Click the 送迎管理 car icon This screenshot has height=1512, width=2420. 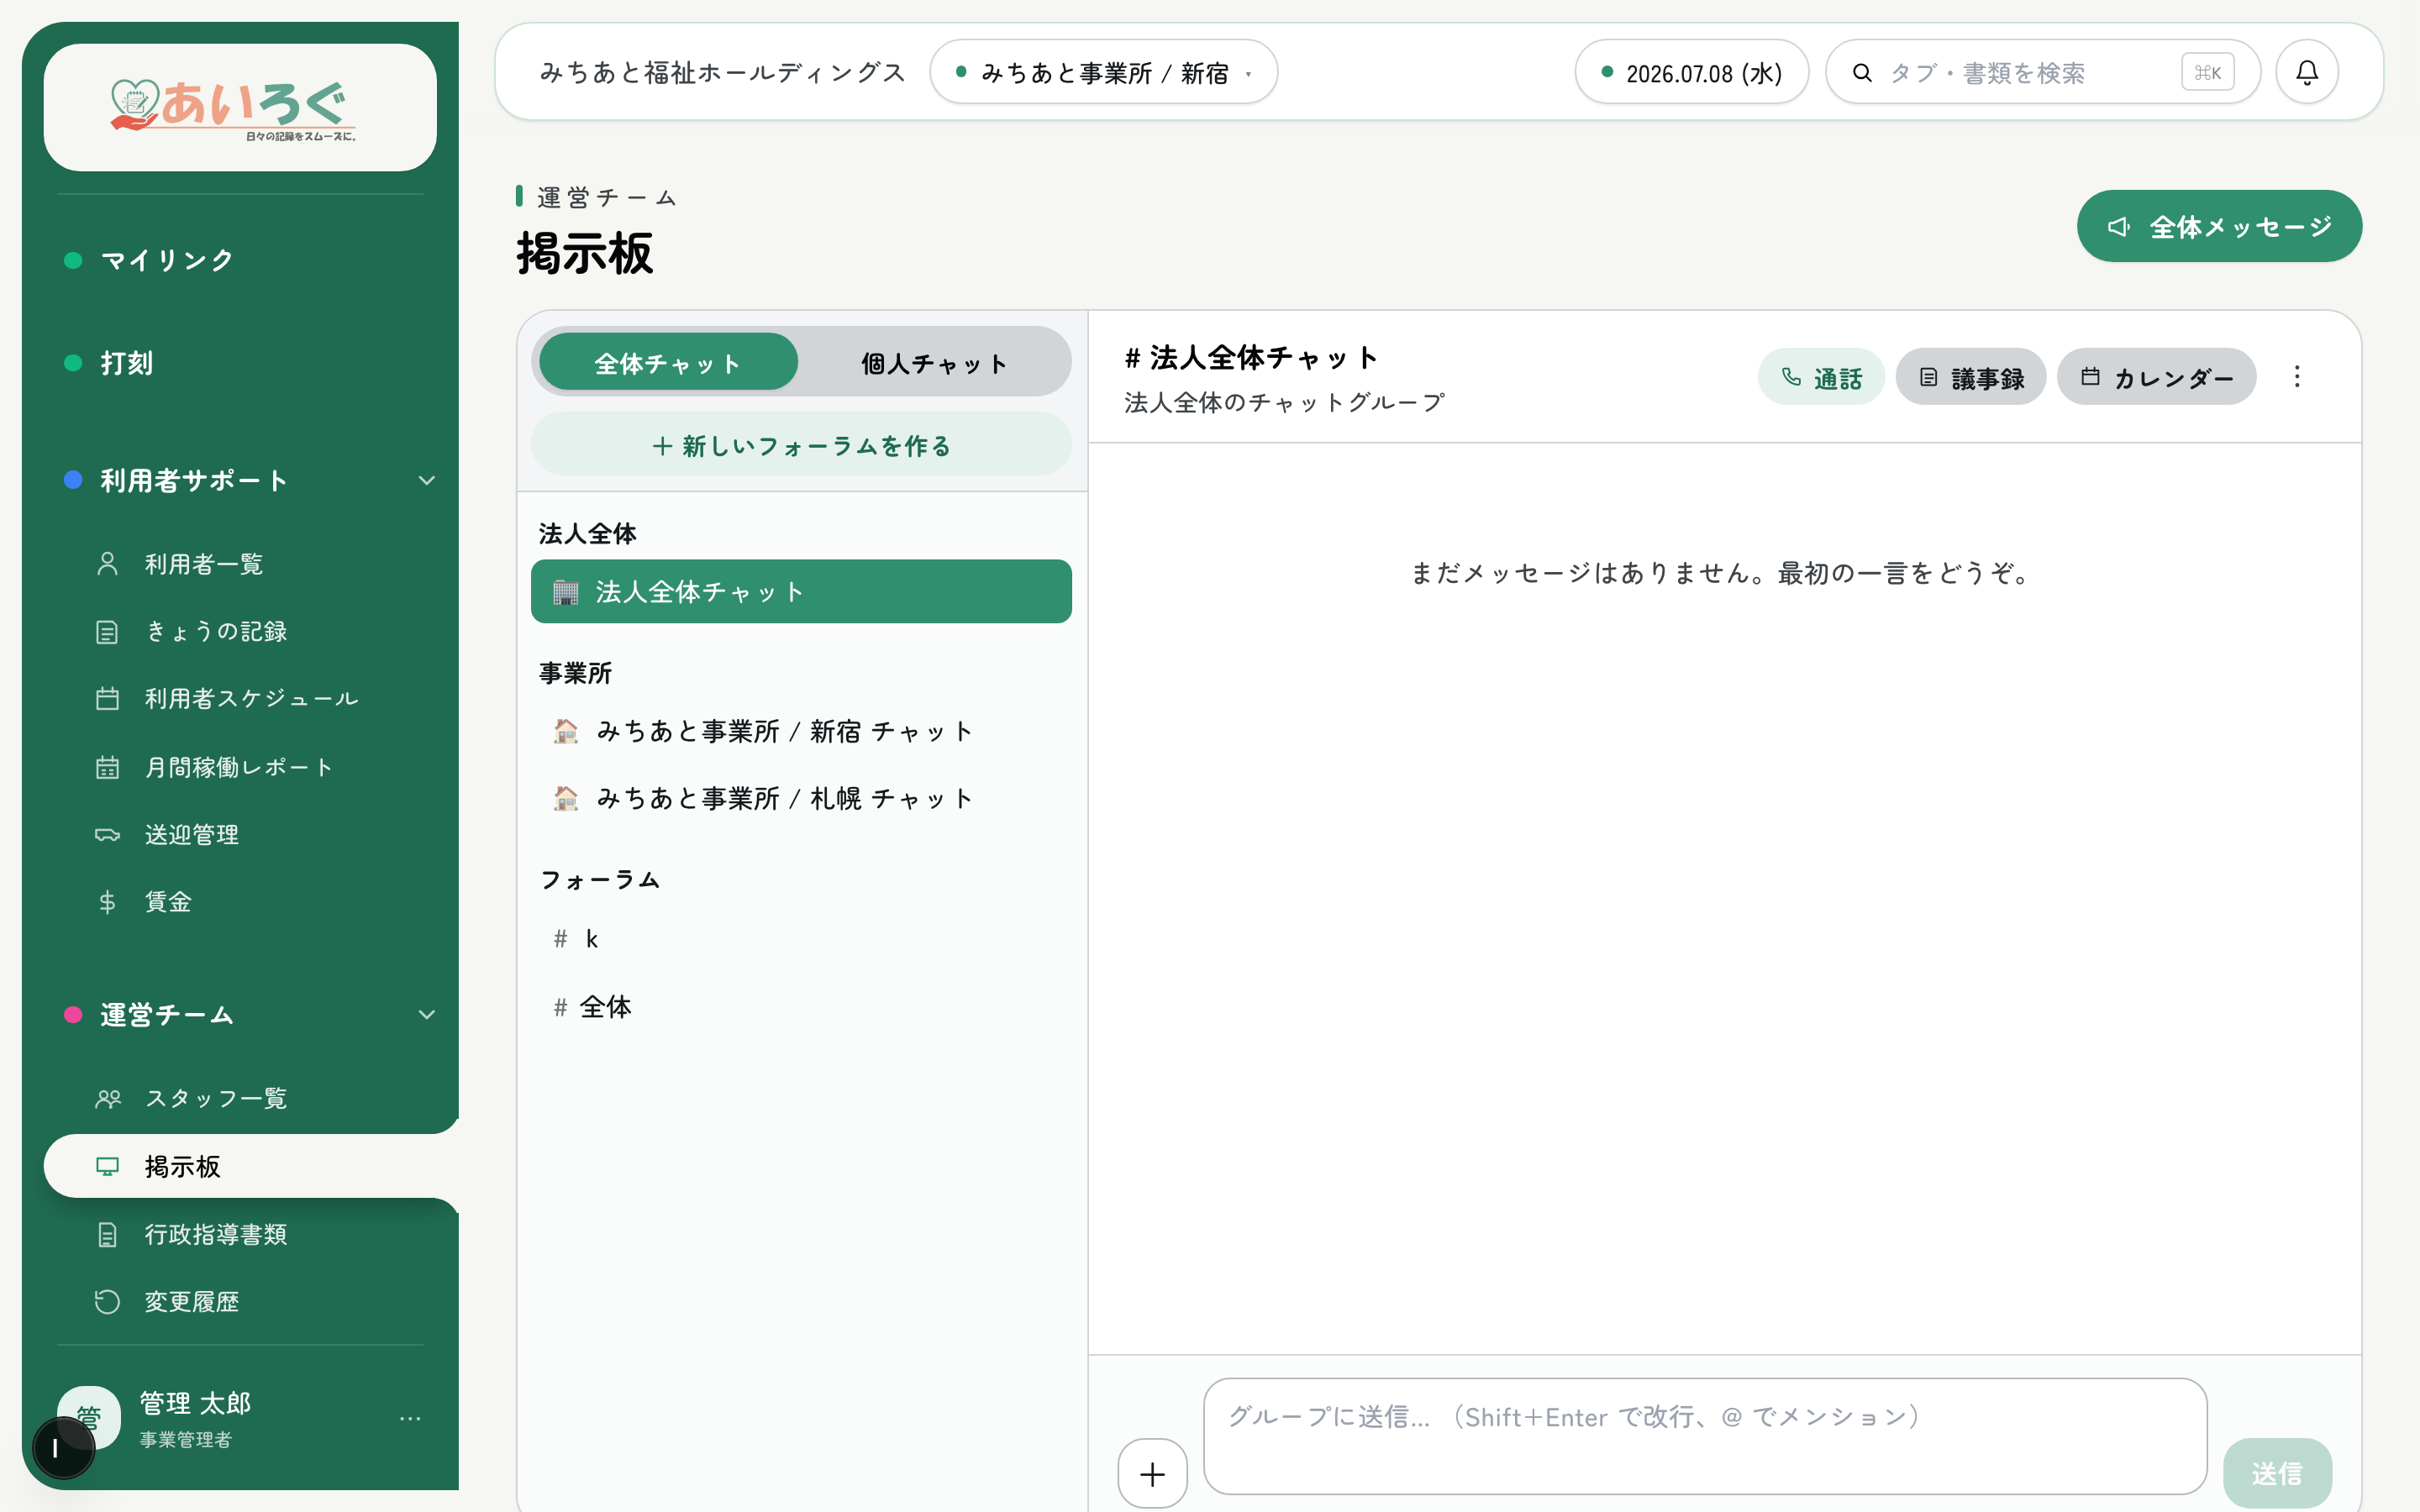pyautogui.click(x=107, y=835)
